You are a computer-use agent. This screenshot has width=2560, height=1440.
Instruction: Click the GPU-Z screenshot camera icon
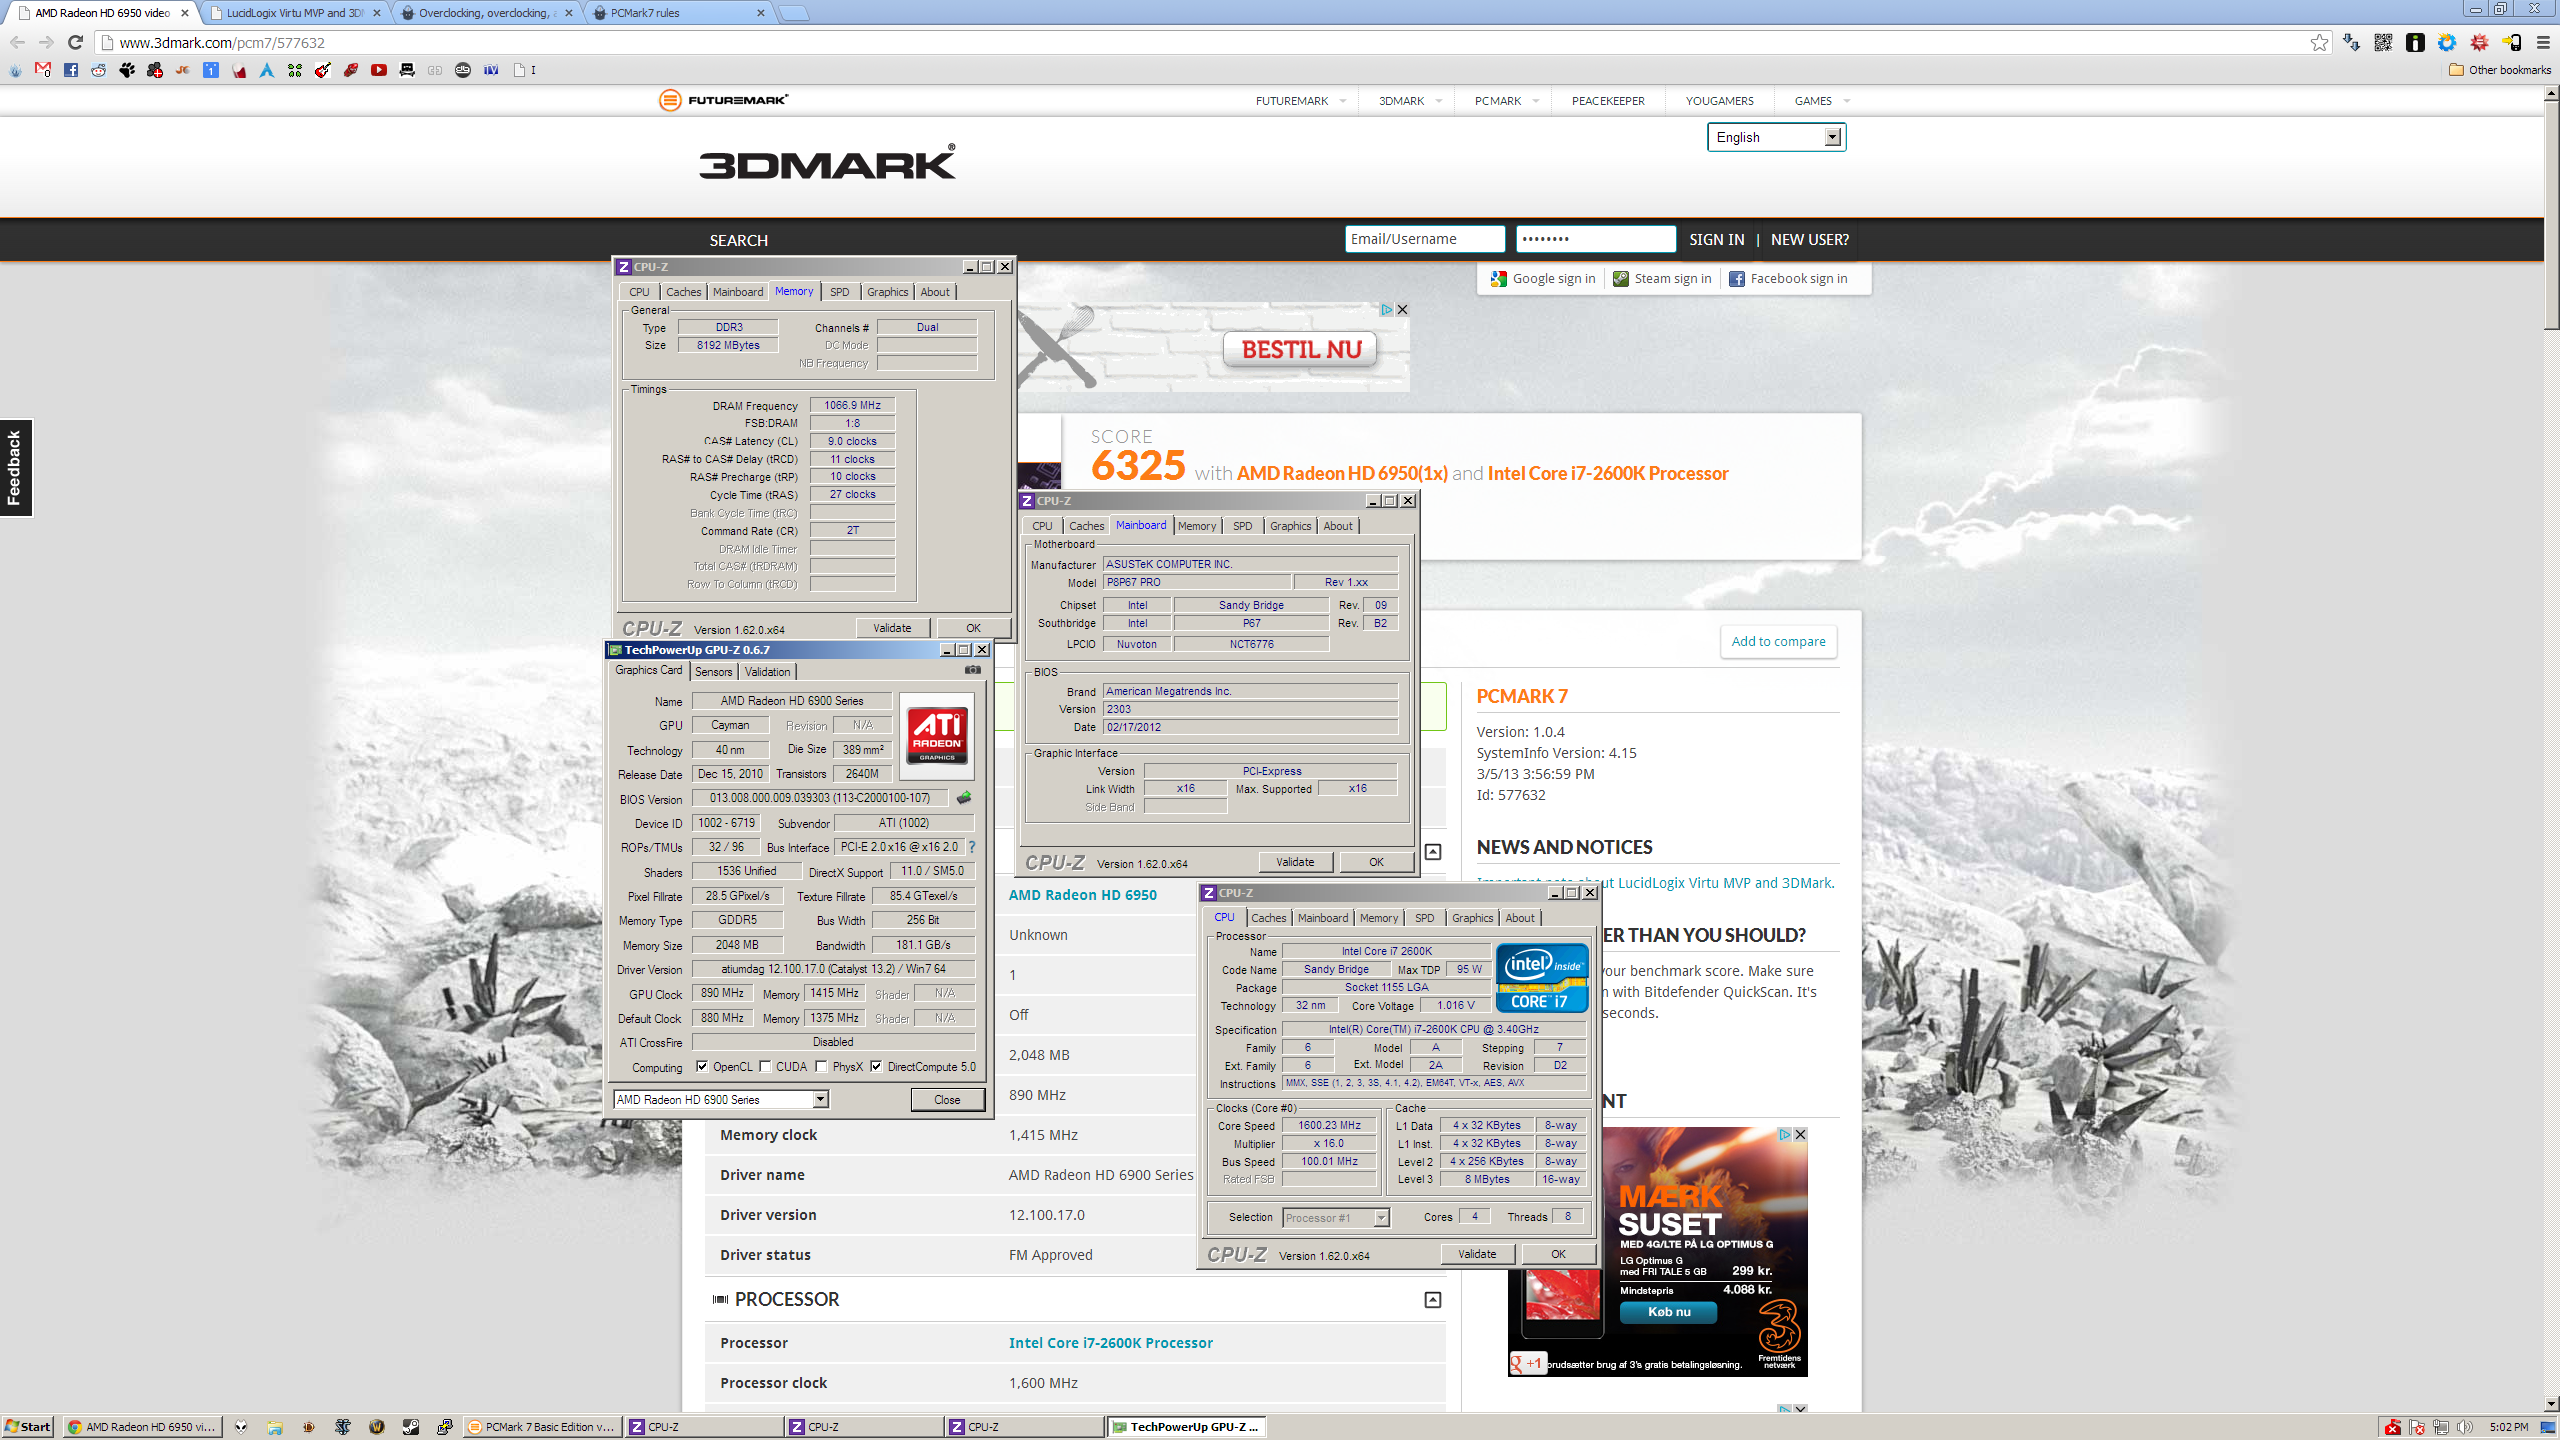972,670
